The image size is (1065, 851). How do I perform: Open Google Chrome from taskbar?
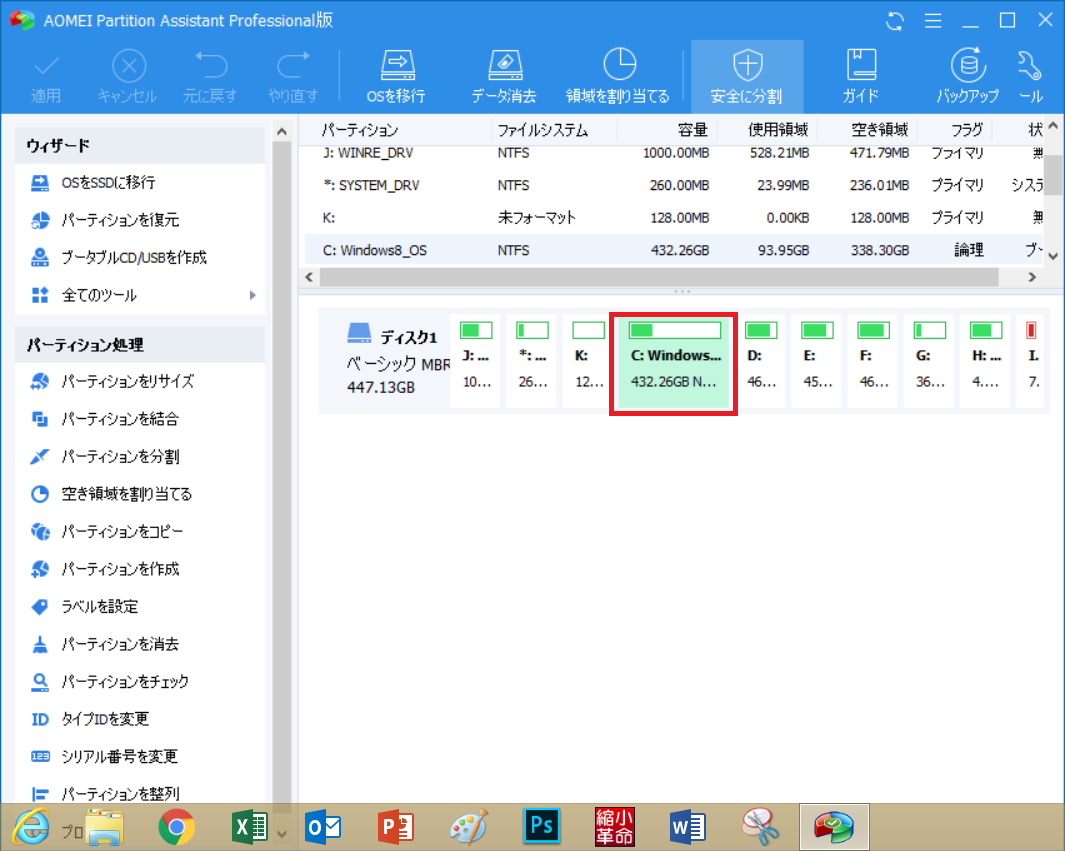pyautogui.click(x=177, y=827)
